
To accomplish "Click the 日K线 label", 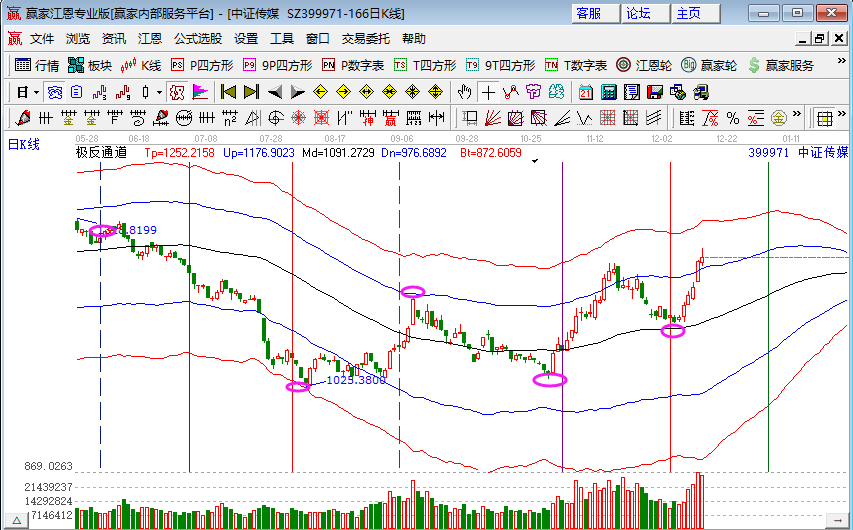I will pos(23,145).
